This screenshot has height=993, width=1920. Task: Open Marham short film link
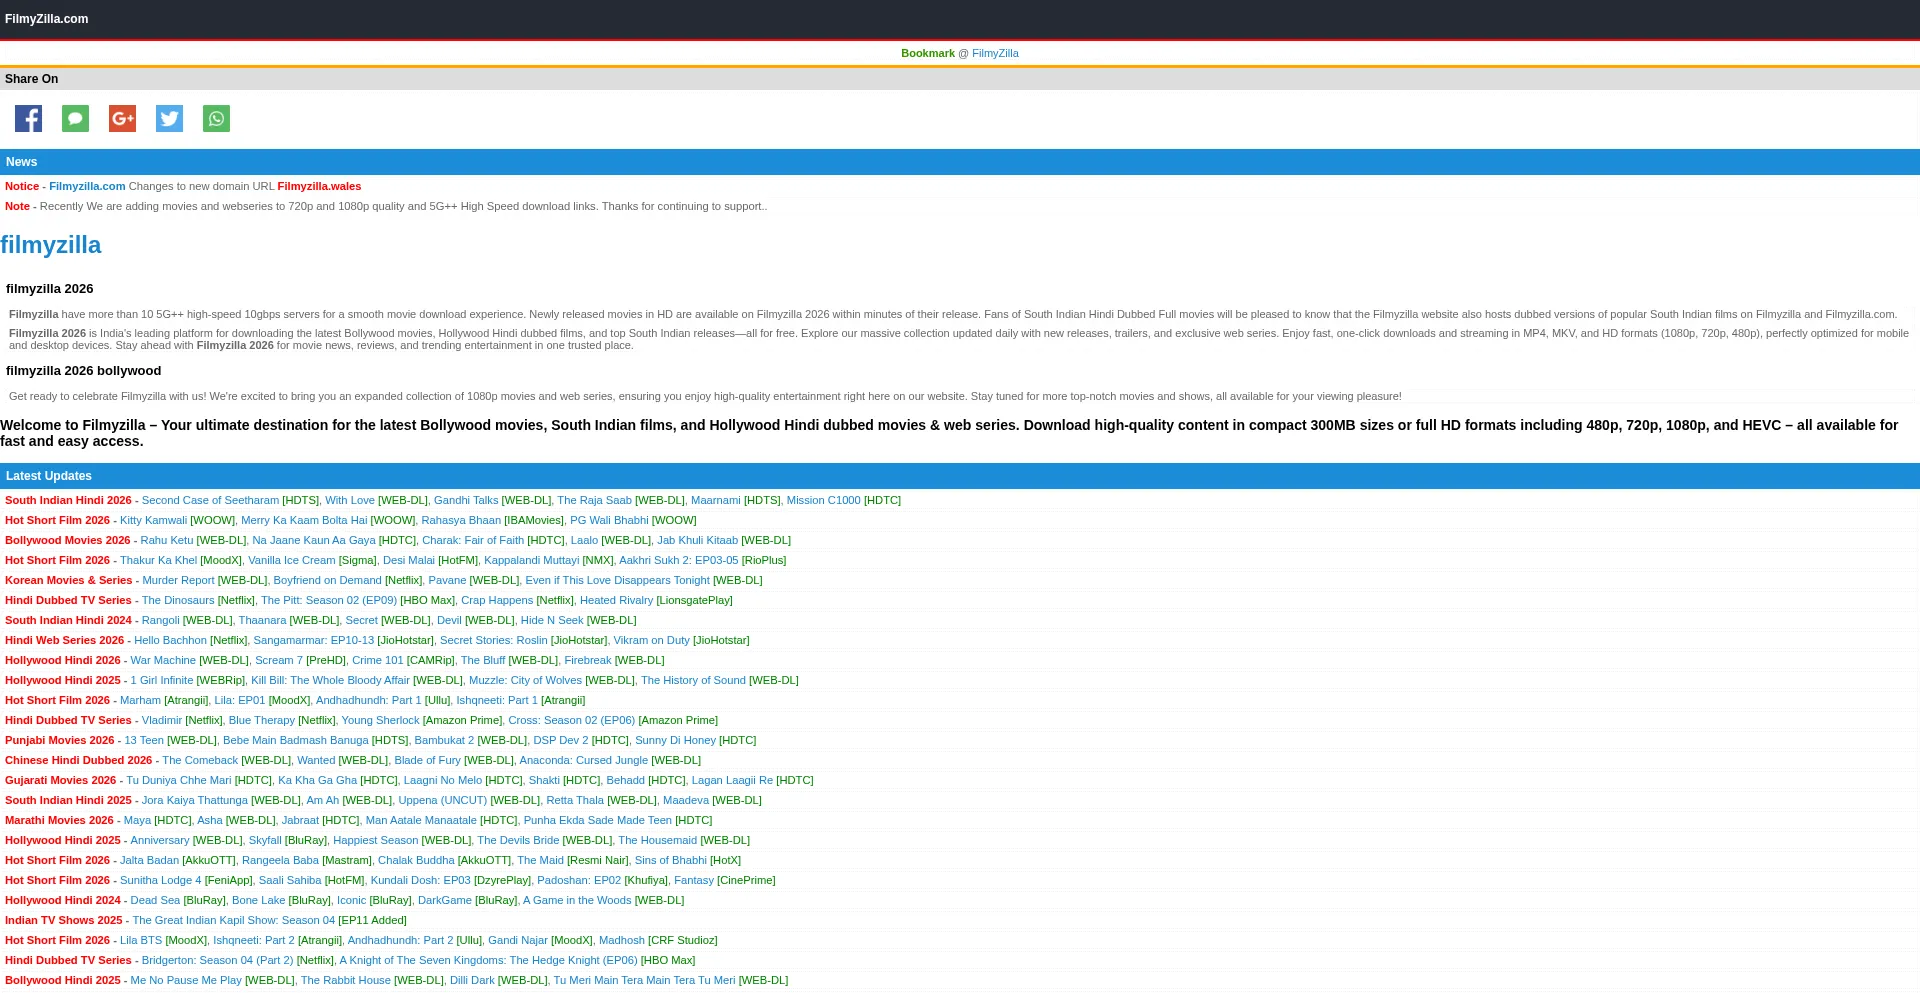click(140, 700)
